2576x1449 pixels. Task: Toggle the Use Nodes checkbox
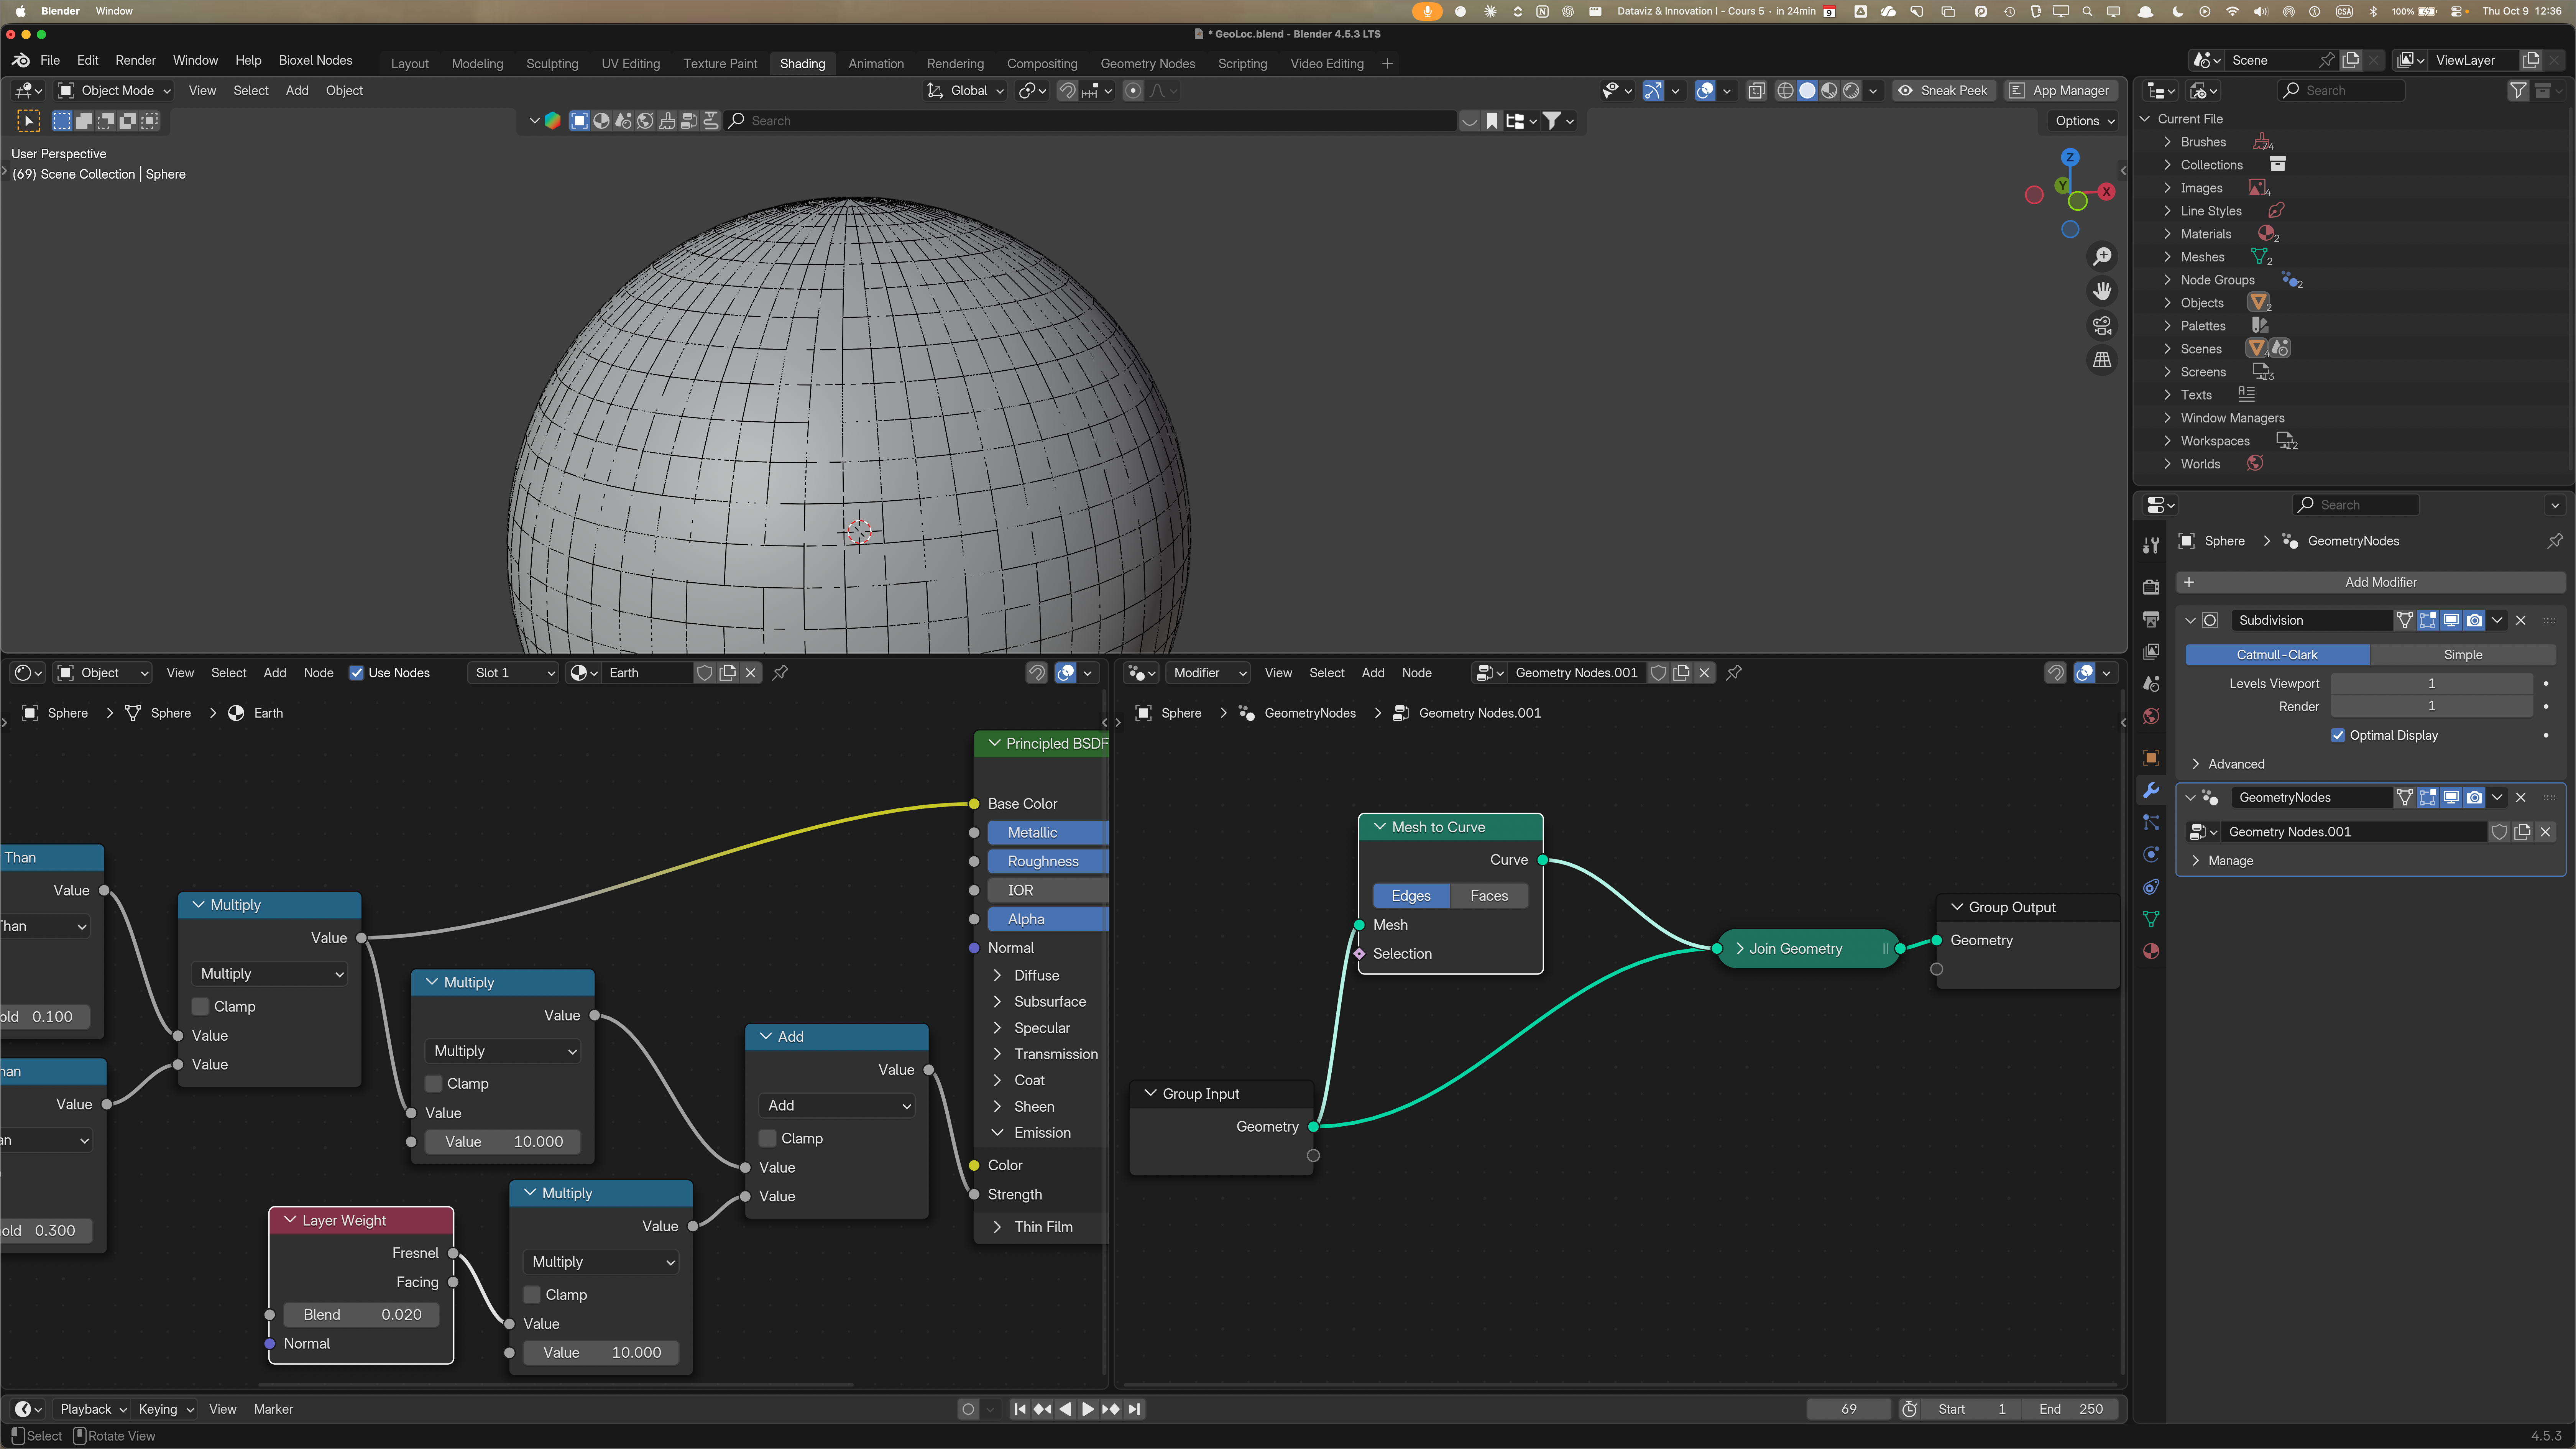coord(356,673)
